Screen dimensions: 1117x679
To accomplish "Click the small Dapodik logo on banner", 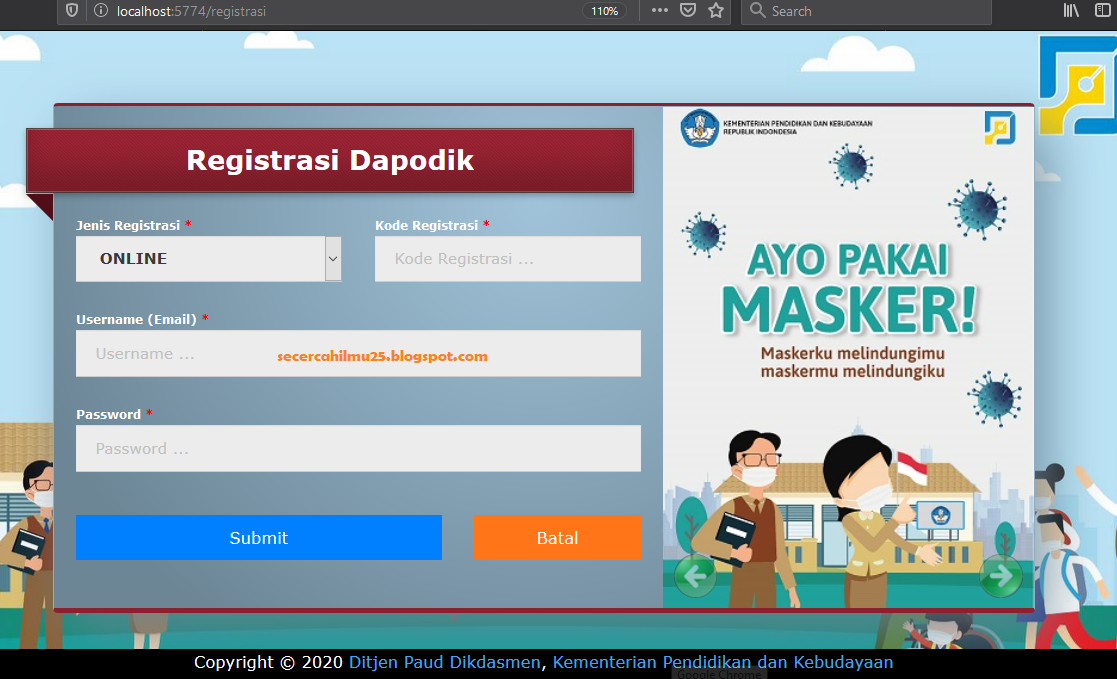I will [x=999, y=128].
